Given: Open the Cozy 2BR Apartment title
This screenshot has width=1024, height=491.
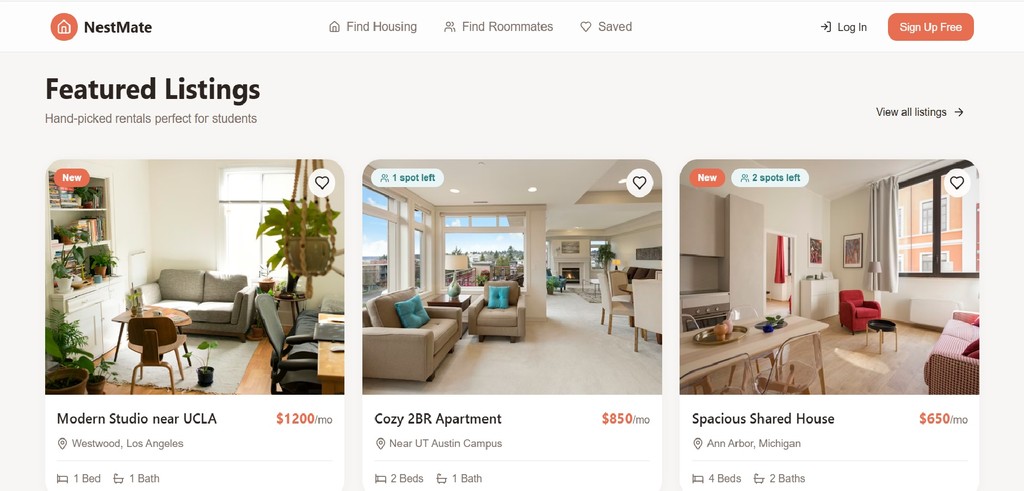Looking at the screenshot, I should point(438,419).
